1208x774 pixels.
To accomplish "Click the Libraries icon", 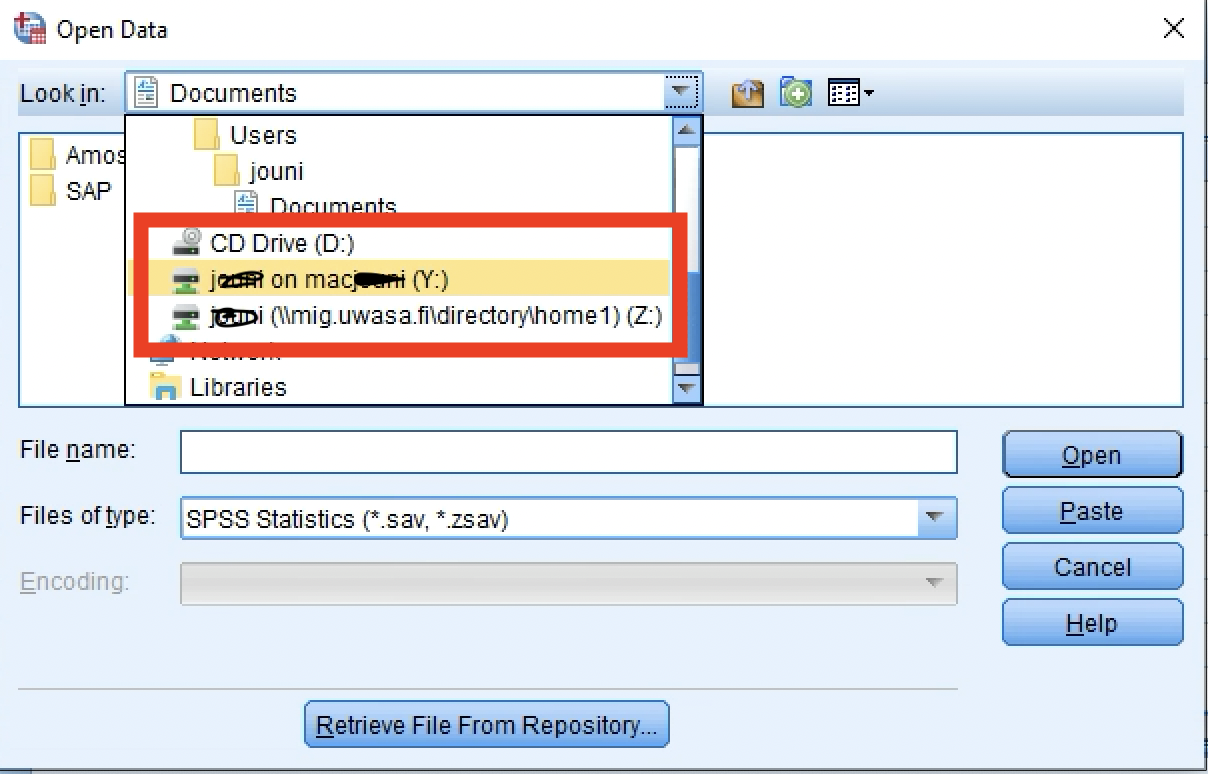I will click(x=165, y=387).
